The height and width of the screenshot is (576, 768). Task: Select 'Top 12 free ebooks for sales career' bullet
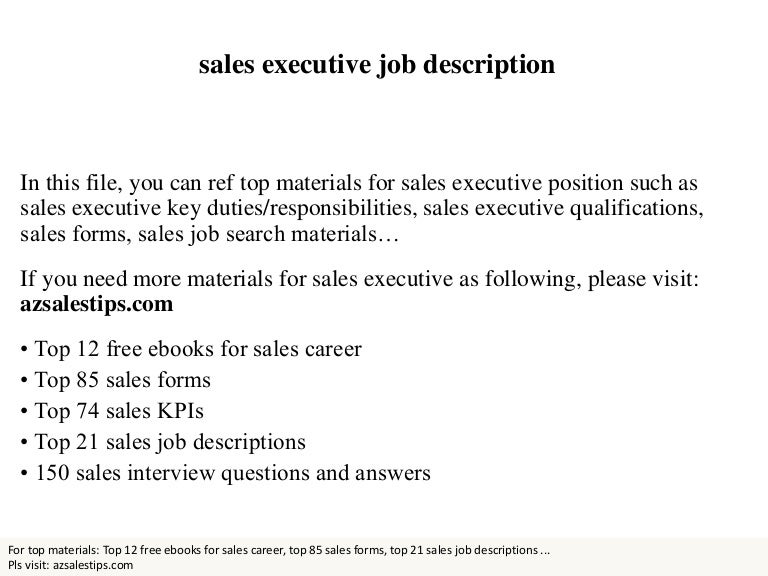(x=197, y=351)
